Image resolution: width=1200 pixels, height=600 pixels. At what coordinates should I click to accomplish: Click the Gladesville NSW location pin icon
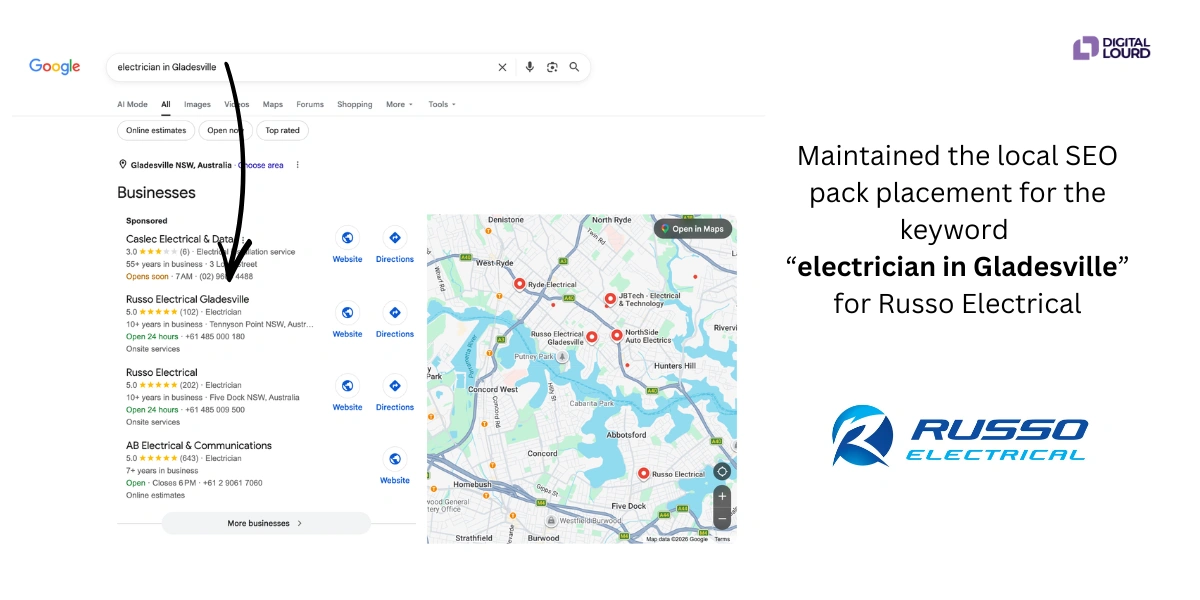123,165
